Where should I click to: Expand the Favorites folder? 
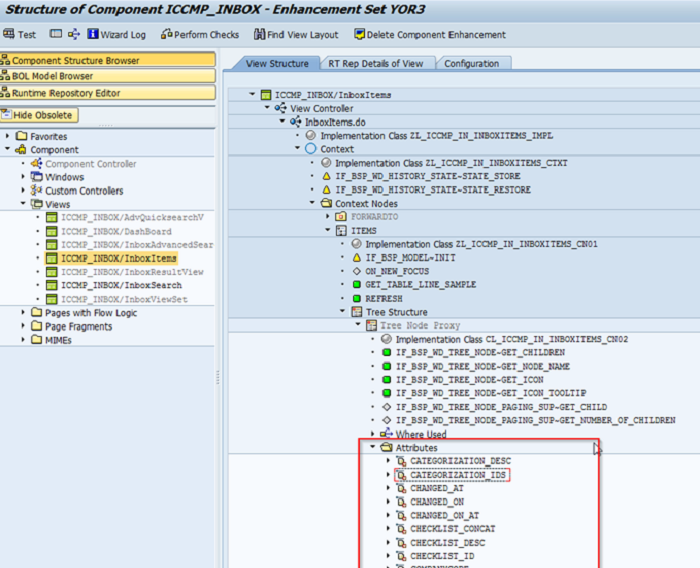(x=7, y=135)
